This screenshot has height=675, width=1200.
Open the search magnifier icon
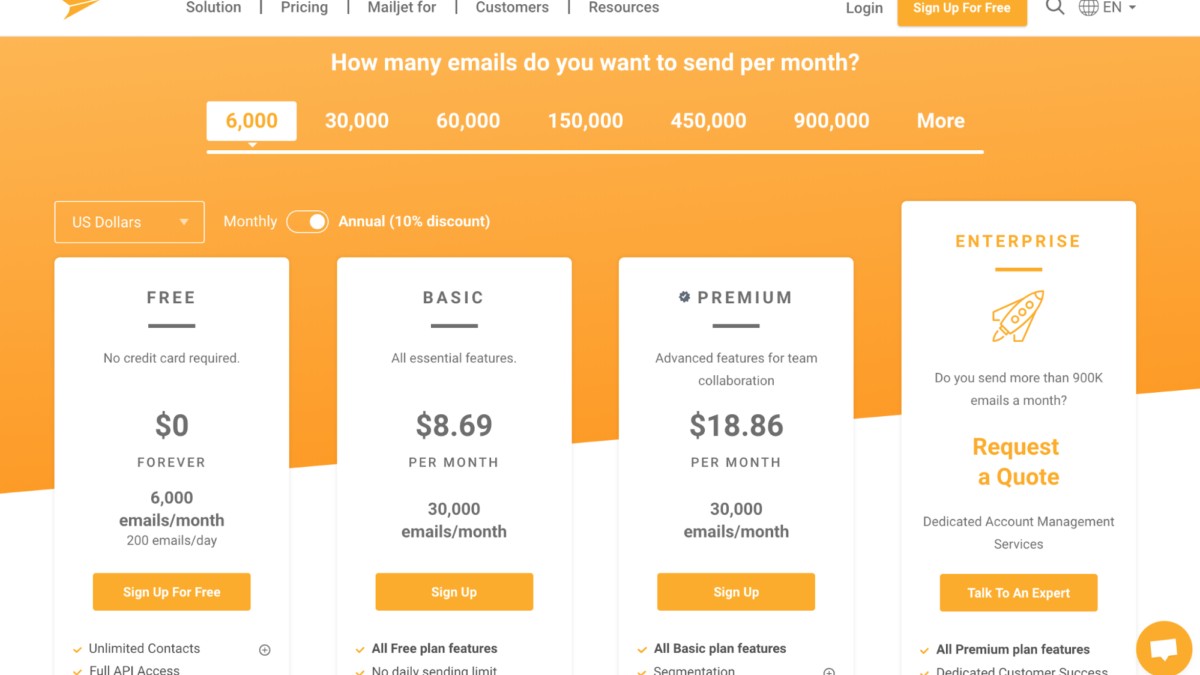point(1055,8)
